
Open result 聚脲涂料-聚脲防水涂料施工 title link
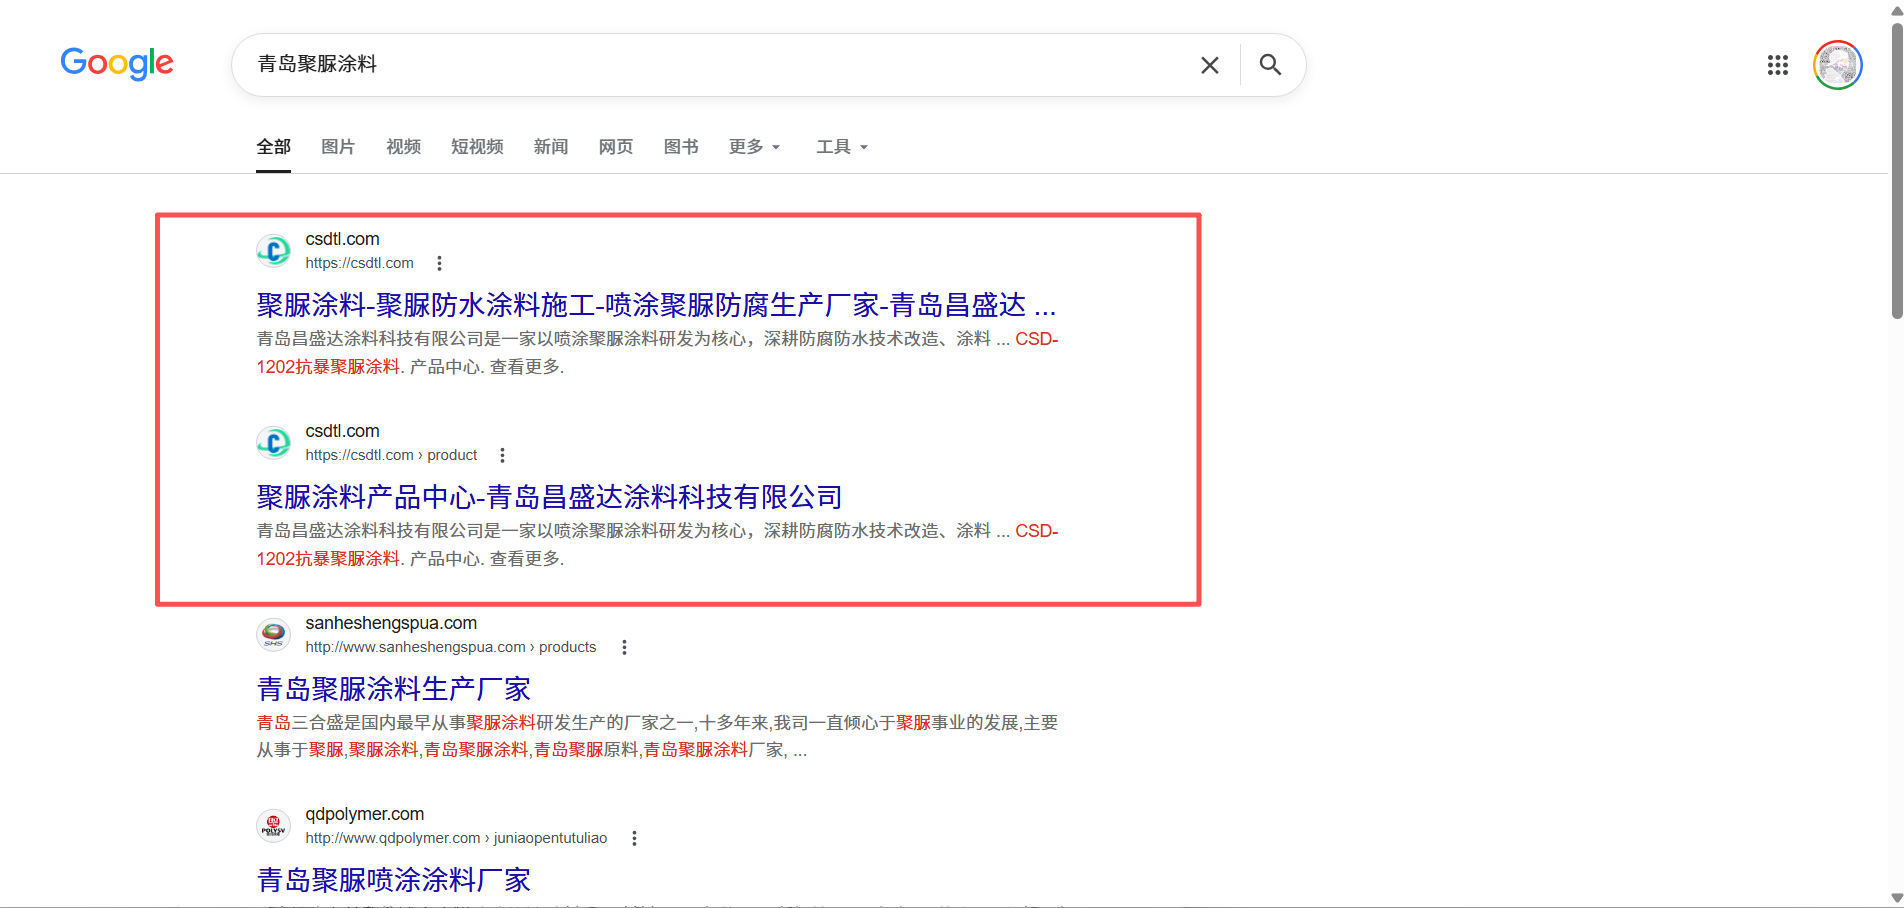click(656, 305)
